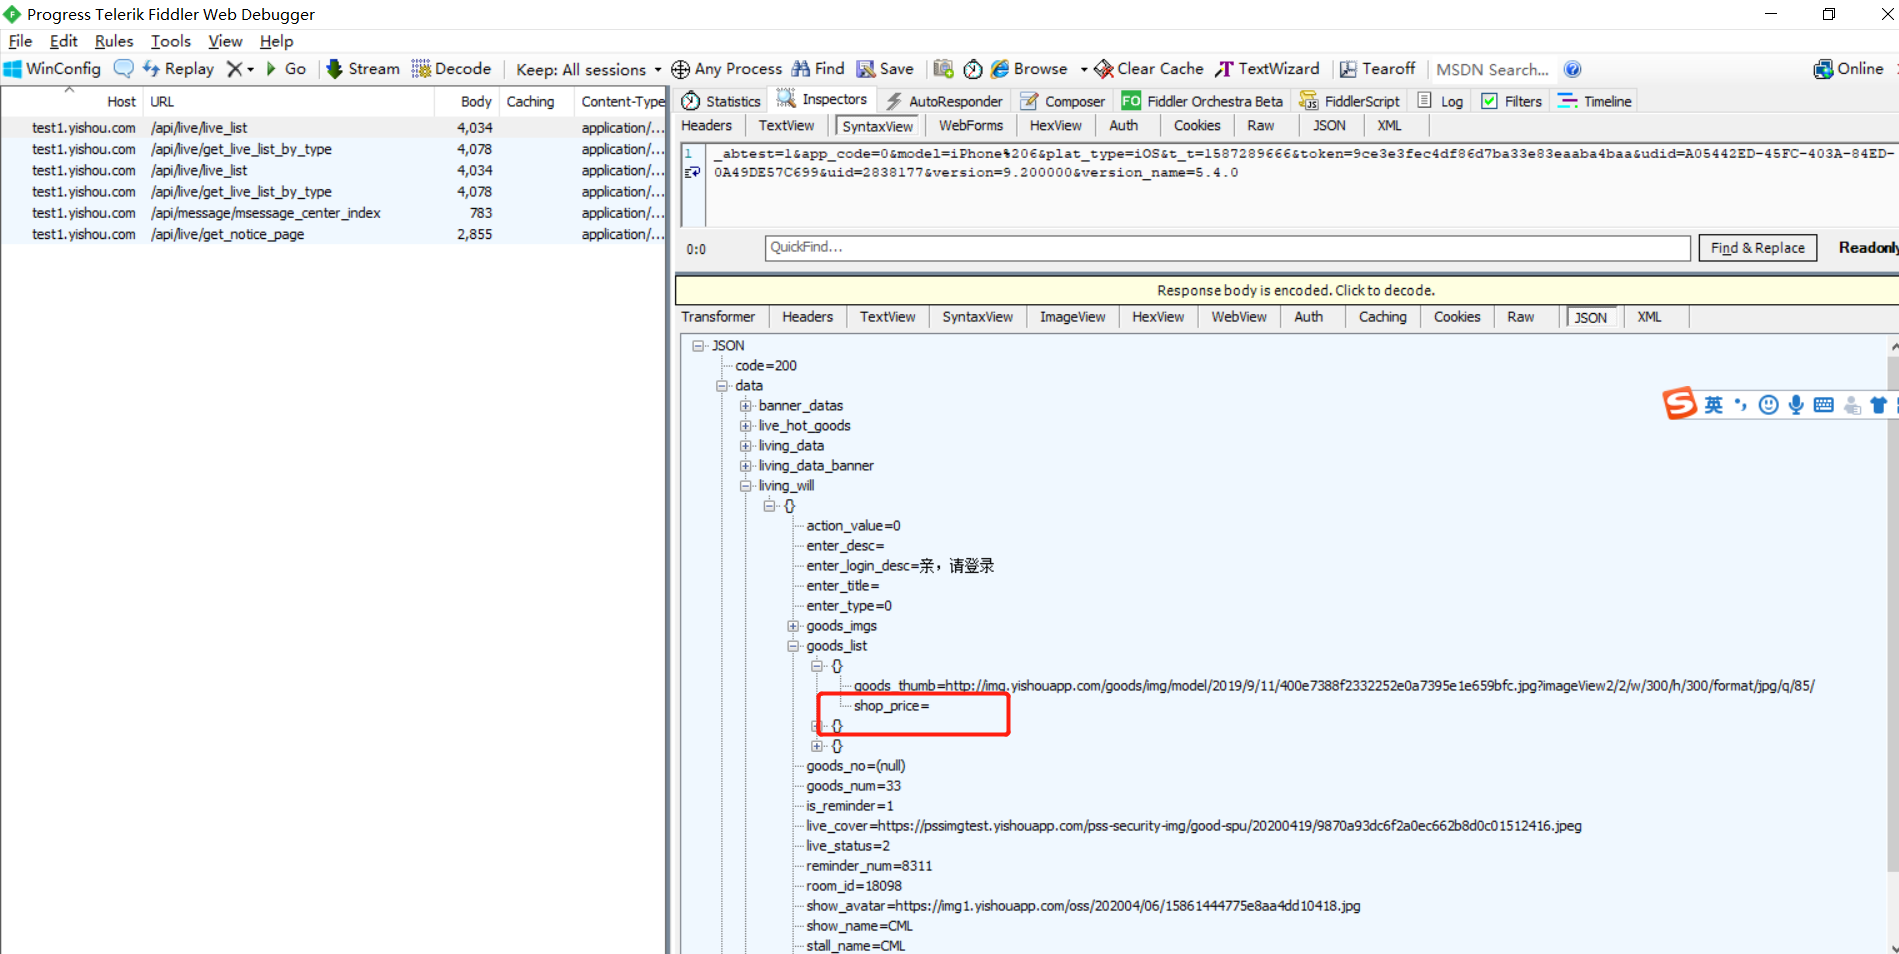The image size is (1899, 954).
Task: Click the Sogou input method S icon
Action: coord(1680,403)
